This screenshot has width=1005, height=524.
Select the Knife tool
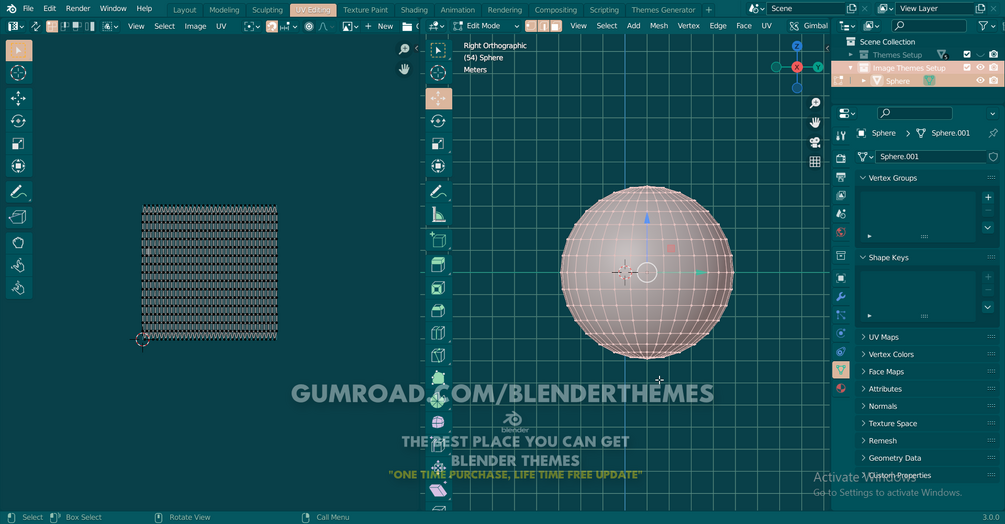click(x=438, y=355)
